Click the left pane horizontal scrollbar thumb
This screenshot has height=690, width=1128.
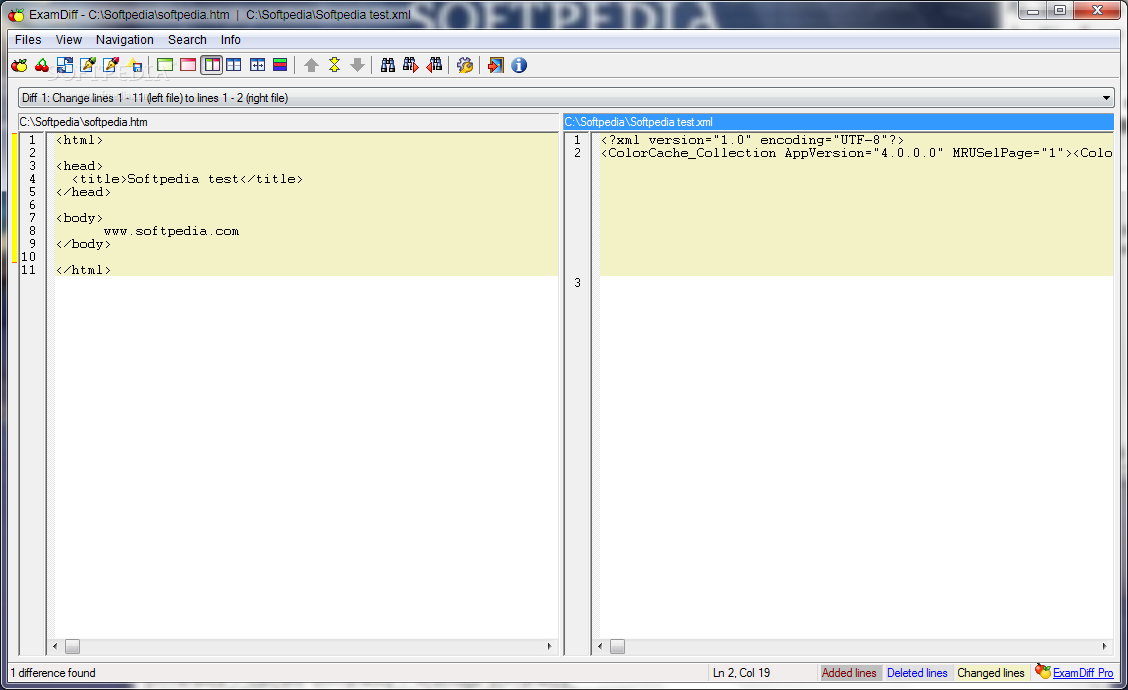73,646
